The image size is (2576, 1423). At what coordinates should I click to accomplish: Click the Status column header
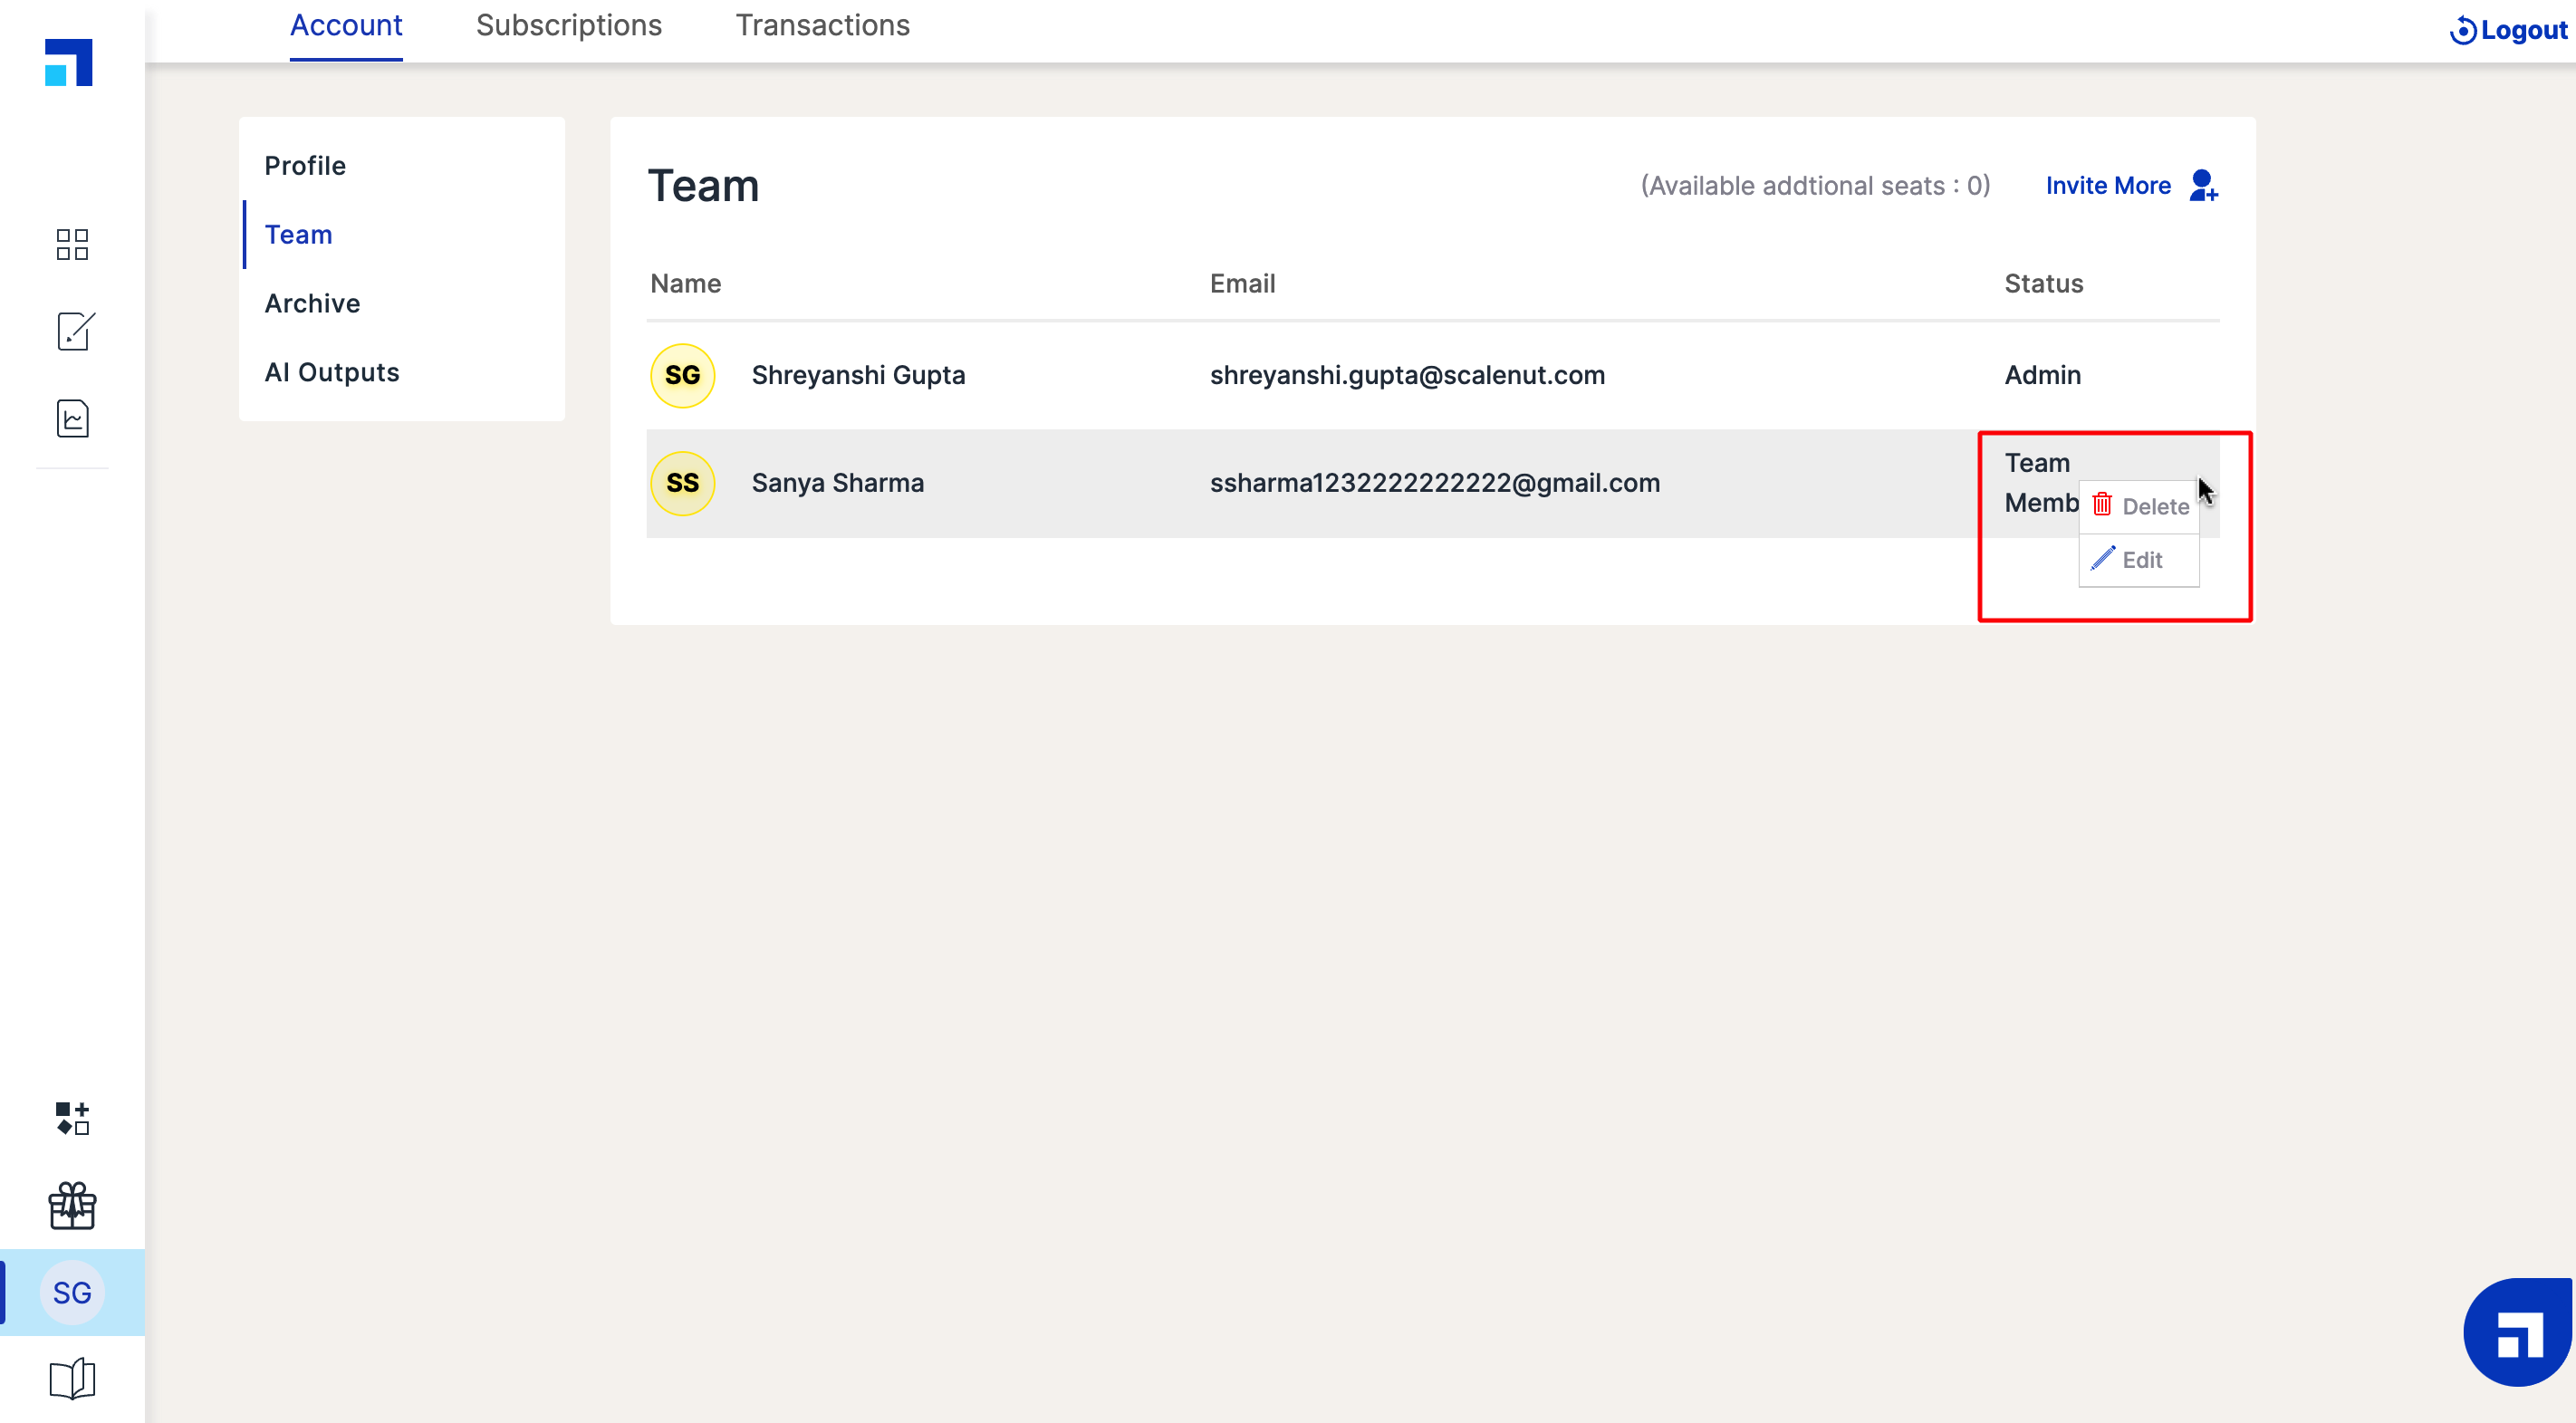(2044, 284)
